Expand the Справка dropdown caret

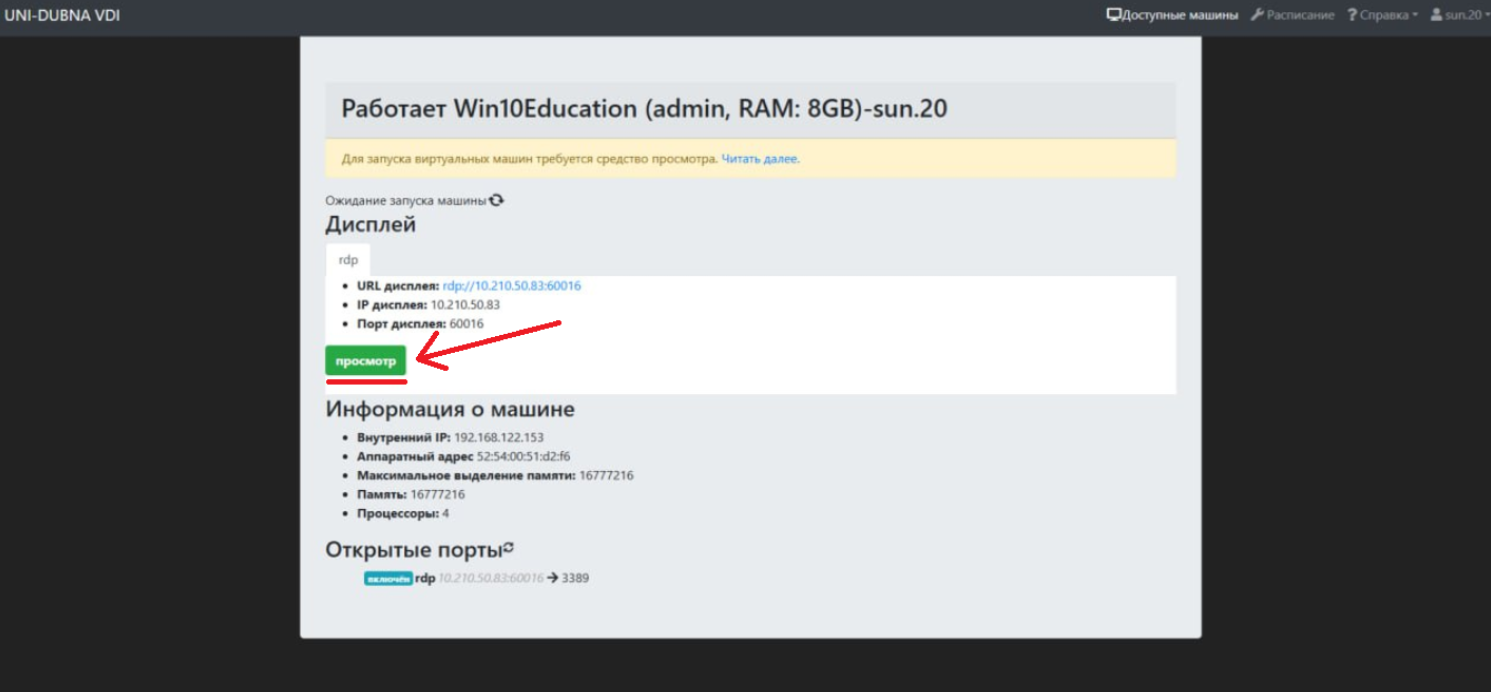point(1415,16)
